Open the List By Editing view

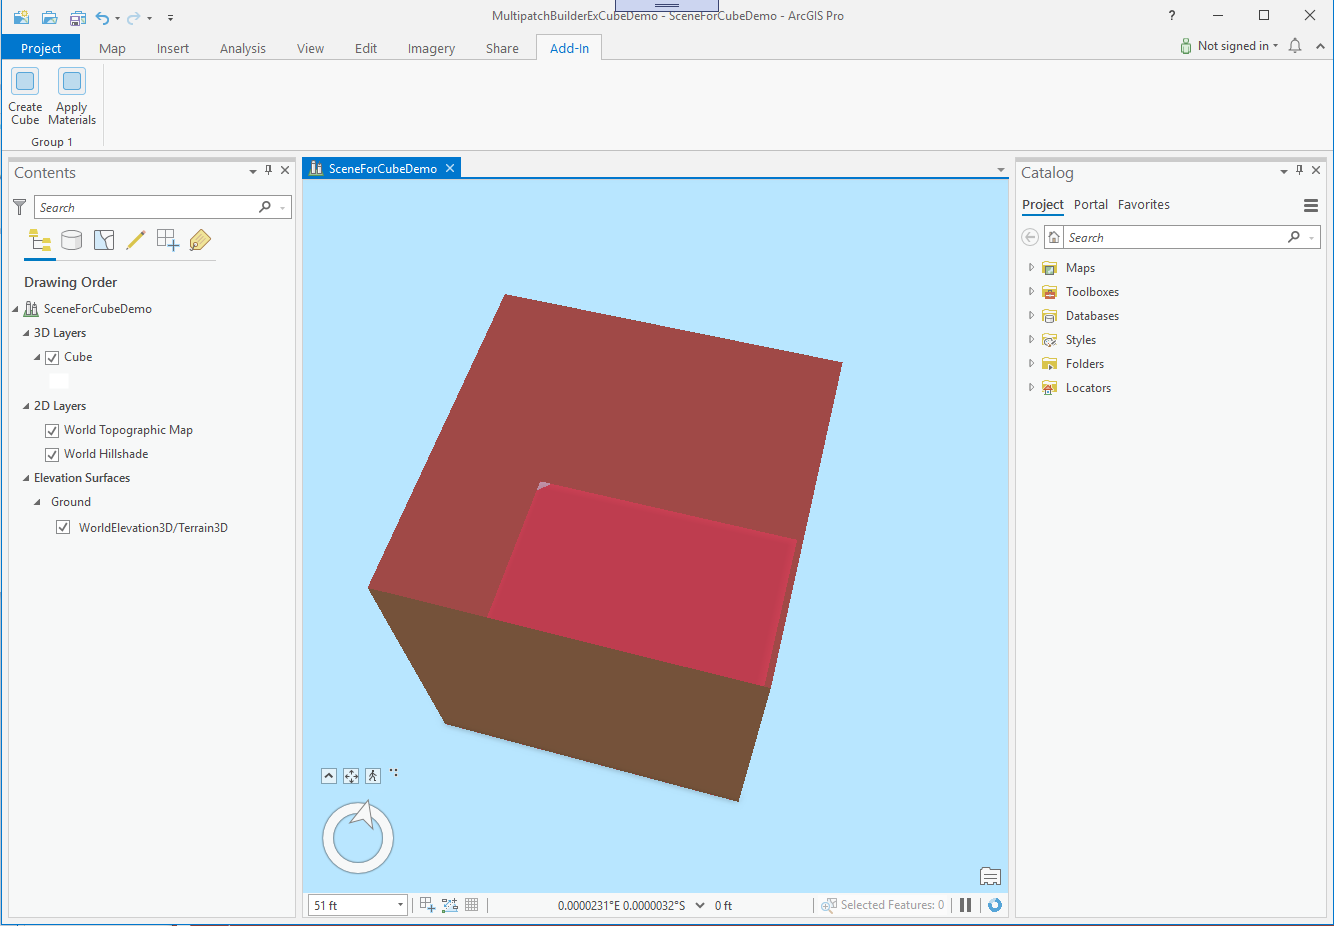pos(136,240)
